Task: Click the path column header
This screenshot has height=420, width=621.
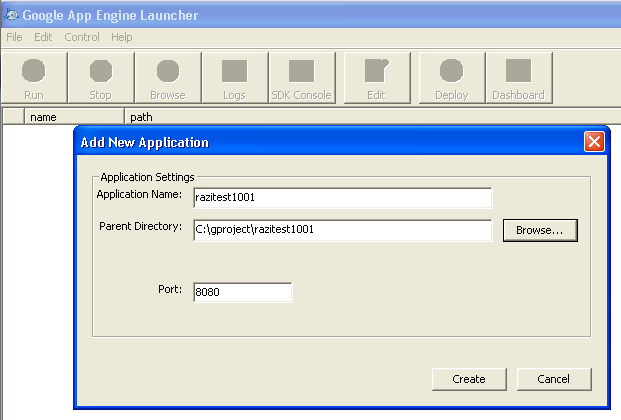Action: coord(372,117)
